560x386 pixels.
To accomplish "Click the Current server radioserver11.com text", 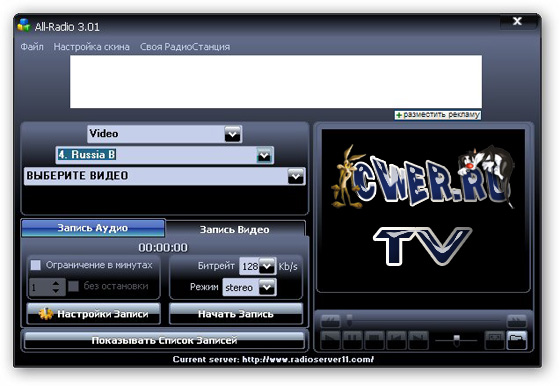I will pos(273,359).
